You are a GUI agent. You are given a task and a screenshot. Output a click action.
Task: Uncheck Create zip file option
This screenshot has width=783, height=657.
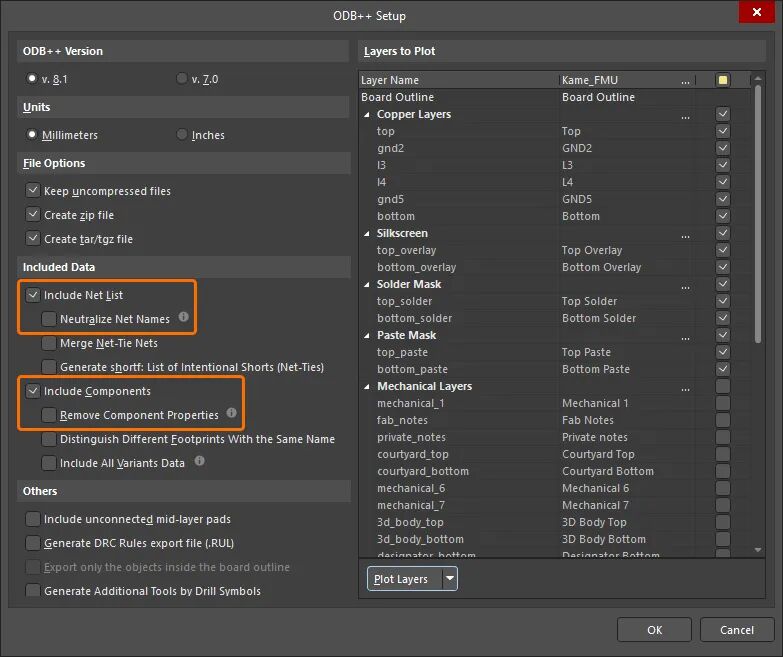[33, 215]
